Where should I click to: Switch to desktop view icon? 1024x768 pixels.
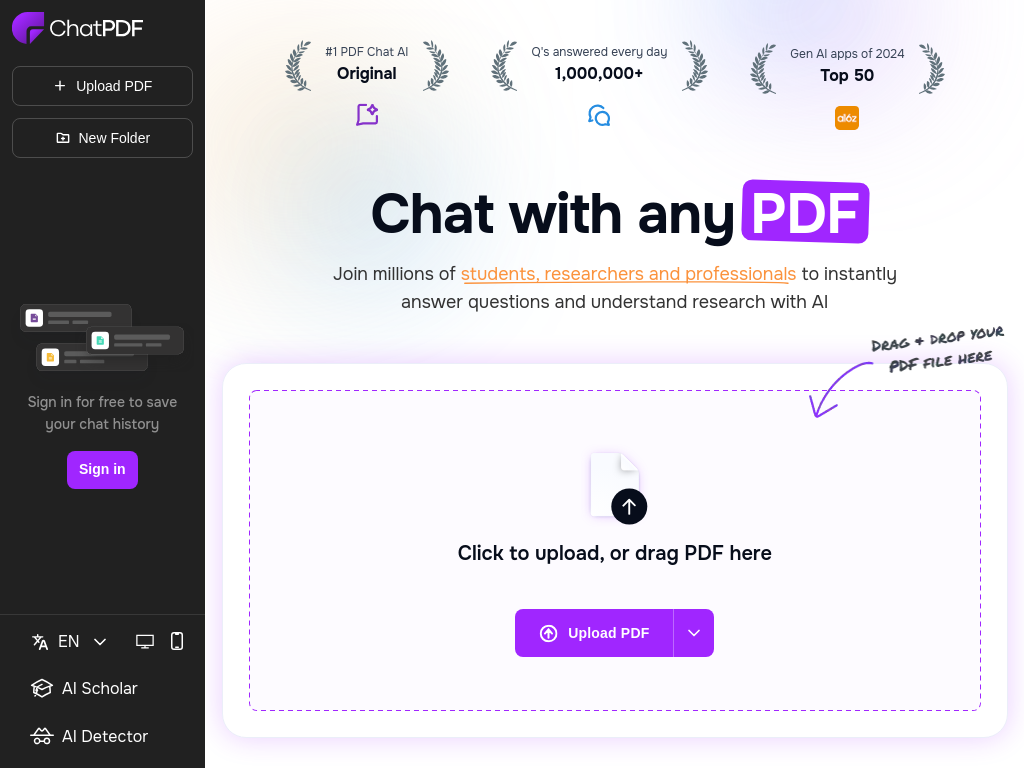pos(145,642)
